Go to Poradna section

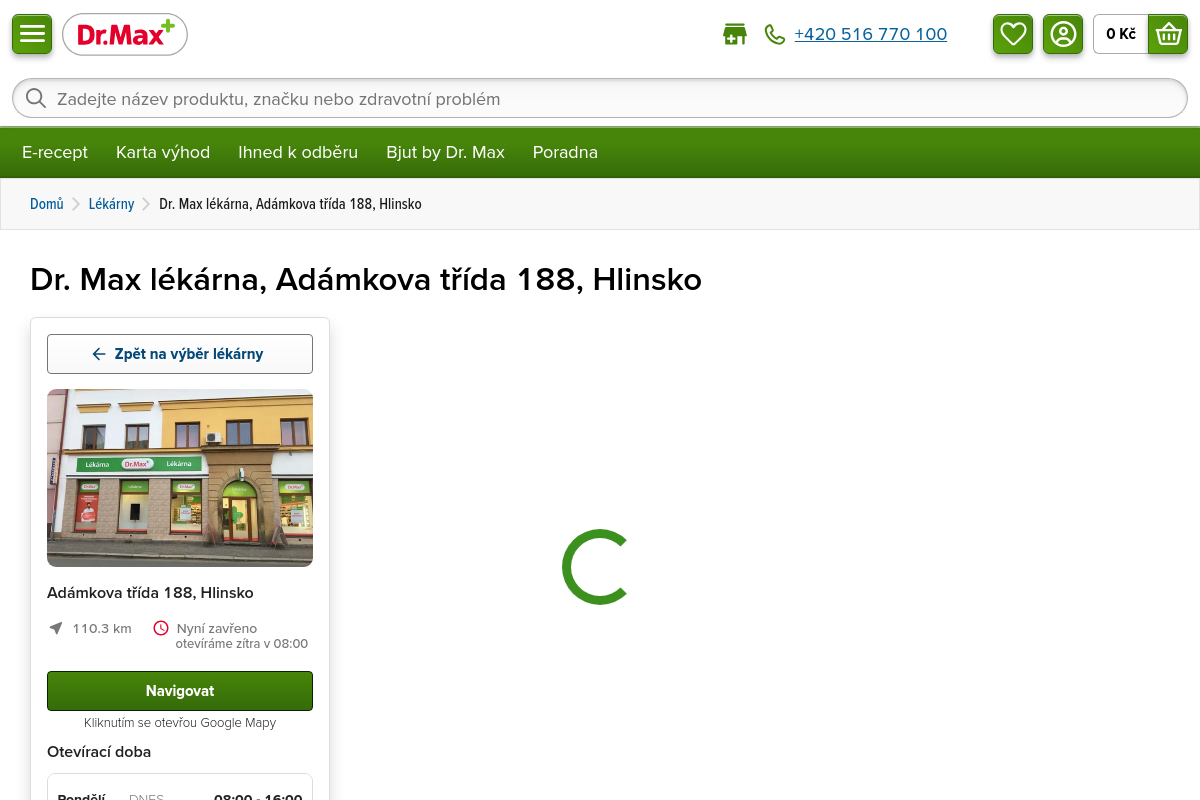coord(565,152)
